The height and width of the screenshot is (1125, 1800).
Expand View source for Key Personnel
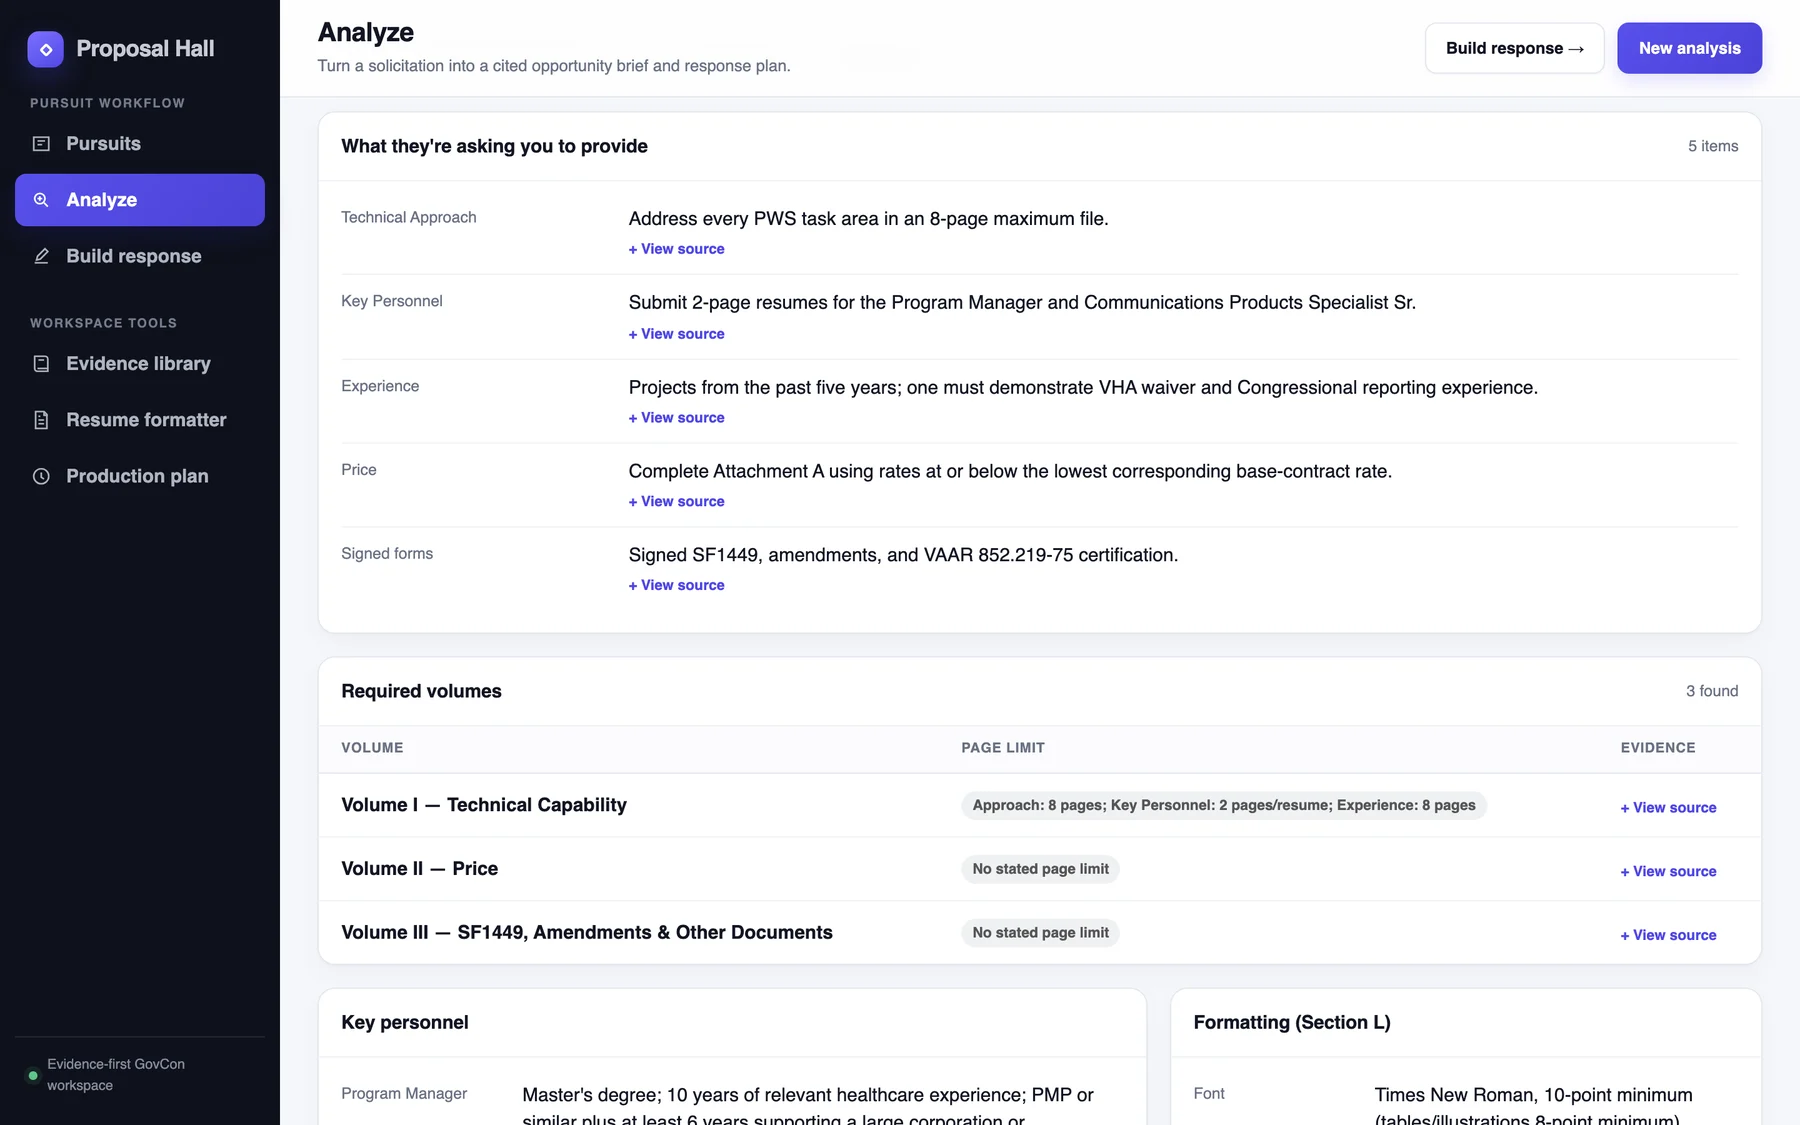click(x=676, y=334)
